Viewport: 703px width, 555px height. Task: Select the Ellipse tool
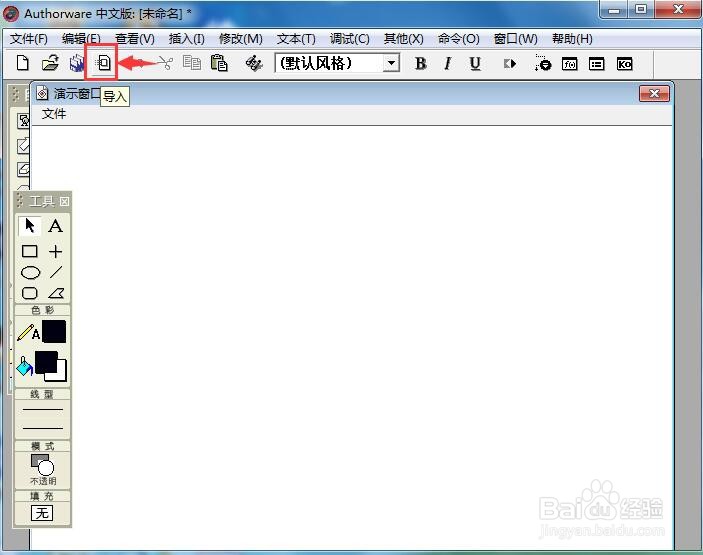(x=30, y=272)
